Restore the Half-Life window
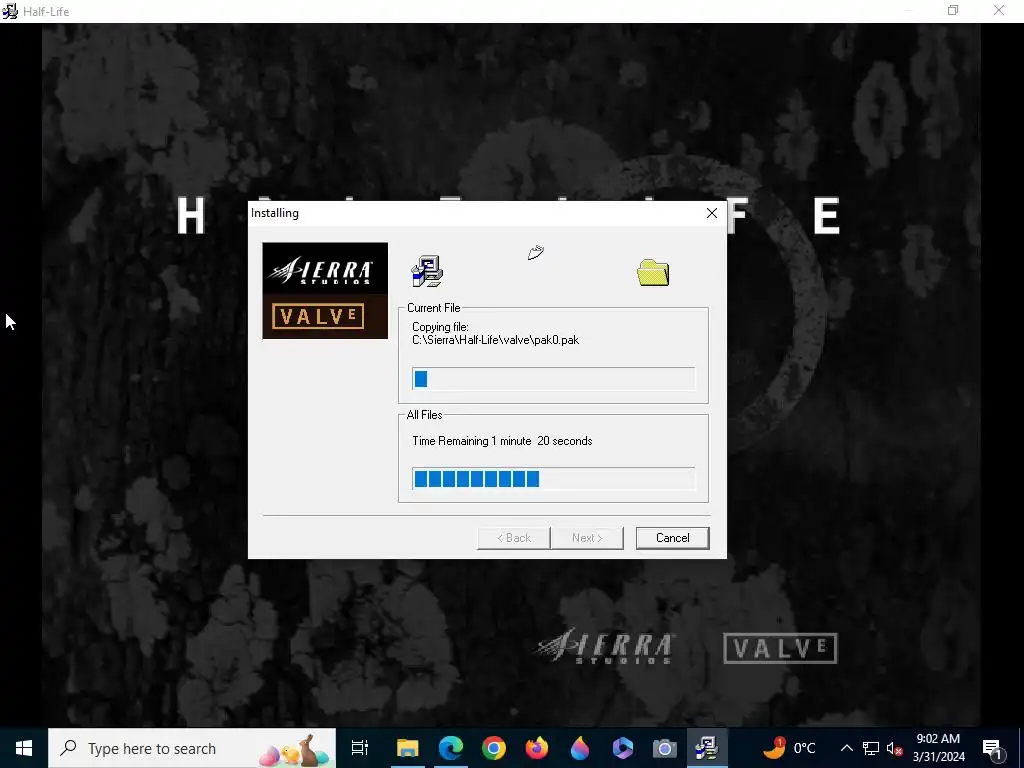The width and height of the screenshot is (1024, 768). click(x=953, y=10)
